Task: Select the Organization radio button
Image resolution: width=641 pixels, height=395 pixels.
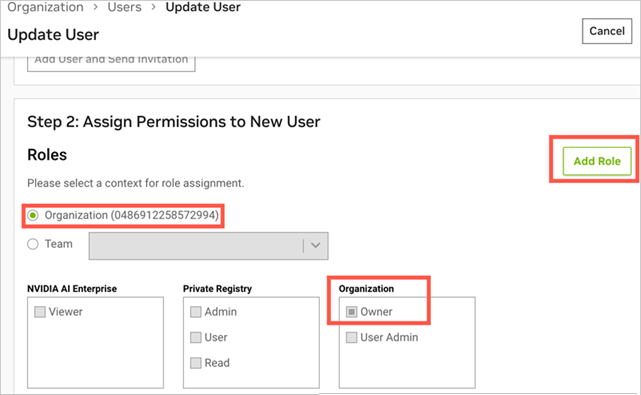Action: [x=33, y=215]
